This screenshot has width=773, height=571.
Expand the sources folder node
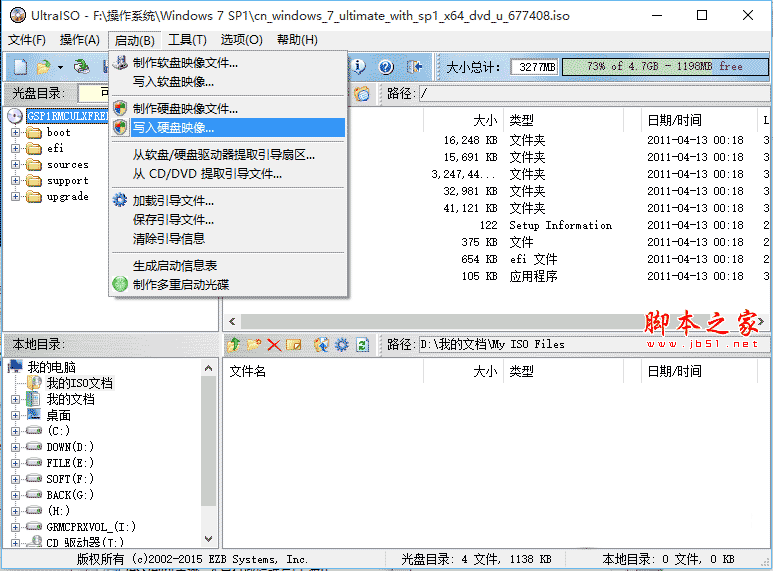15,165
